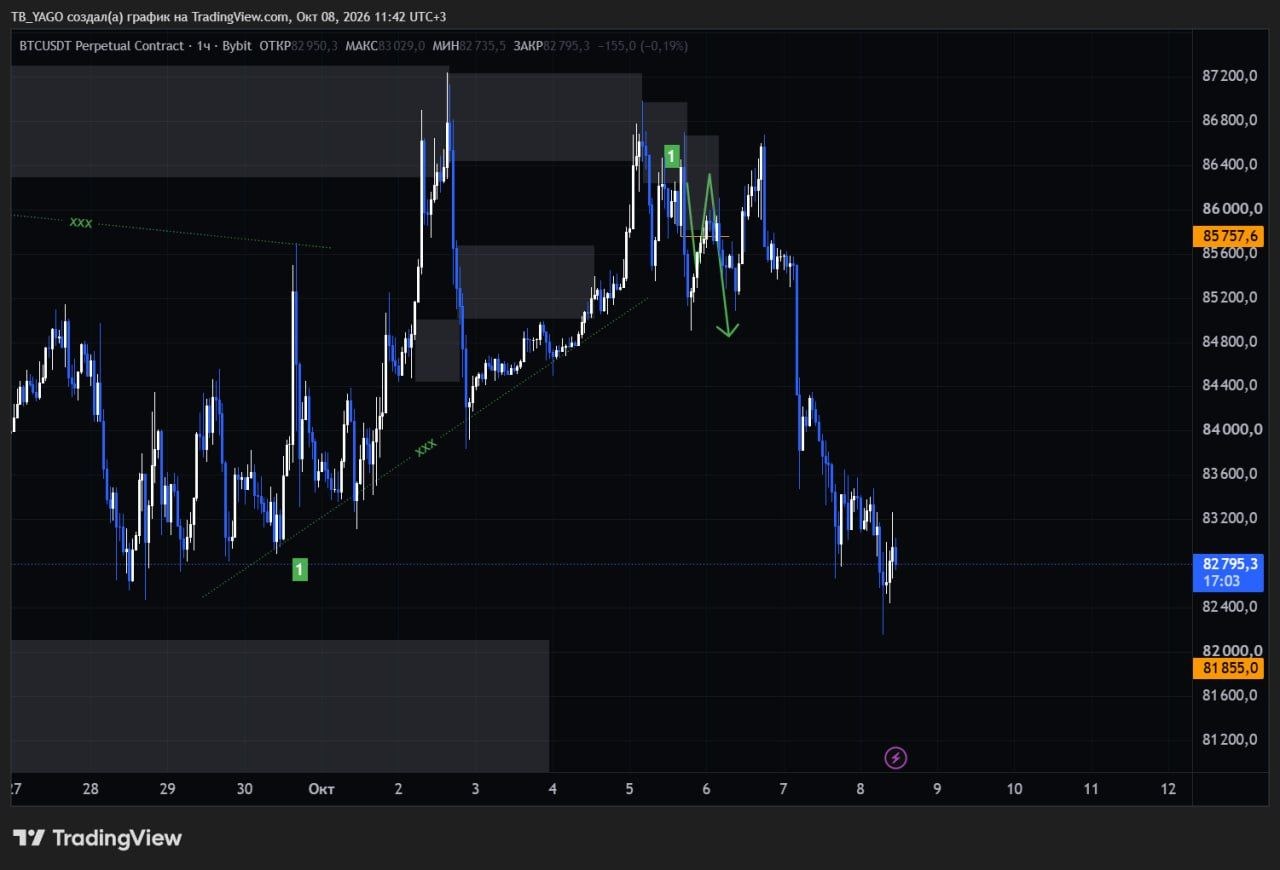Click the 83600,0 price axis label

[x=1229, y=473]
